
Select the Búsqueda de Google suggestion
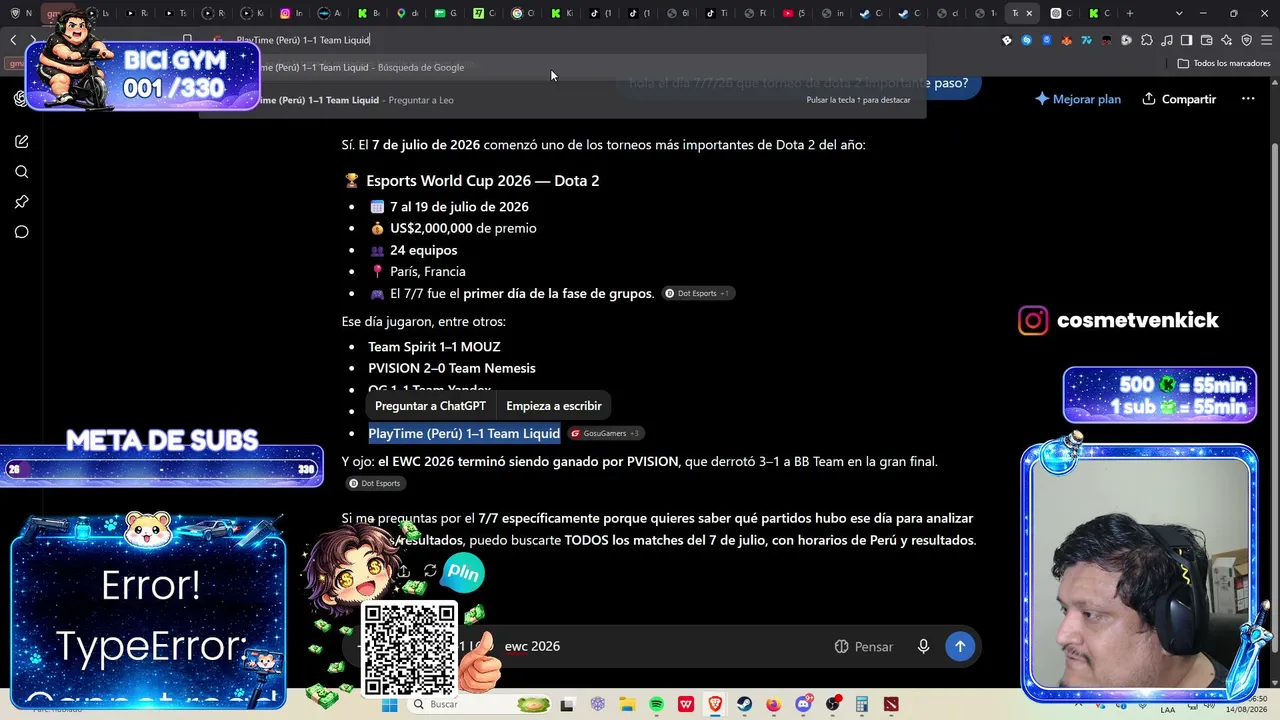[562, 67]
